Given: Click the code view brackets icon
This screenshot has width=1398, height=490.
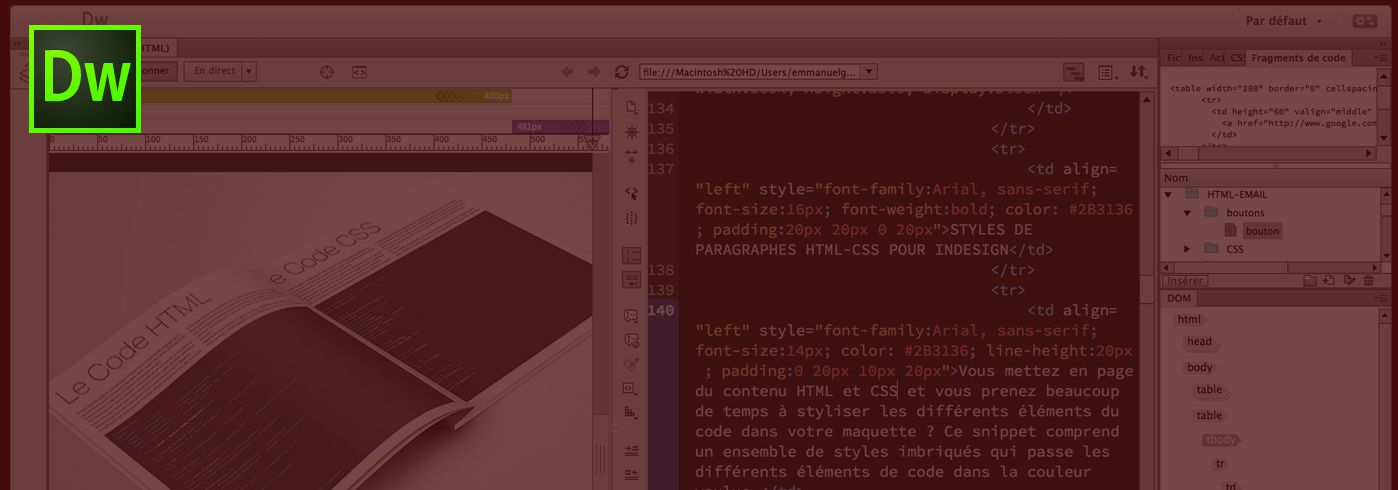Looking at the screenshot, I should tap(359, 72).
